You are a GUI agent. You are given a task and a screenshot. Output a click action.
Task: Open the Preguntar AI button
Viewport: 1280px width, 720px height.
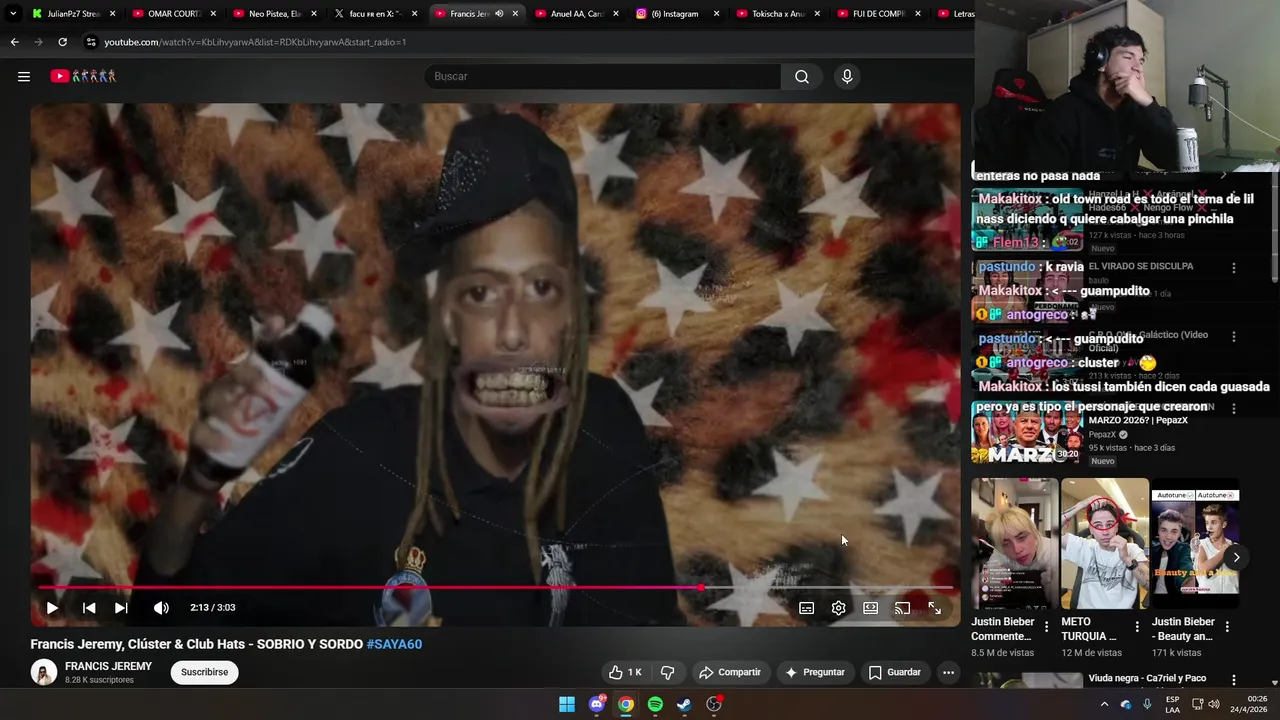[x=815, y=672]
